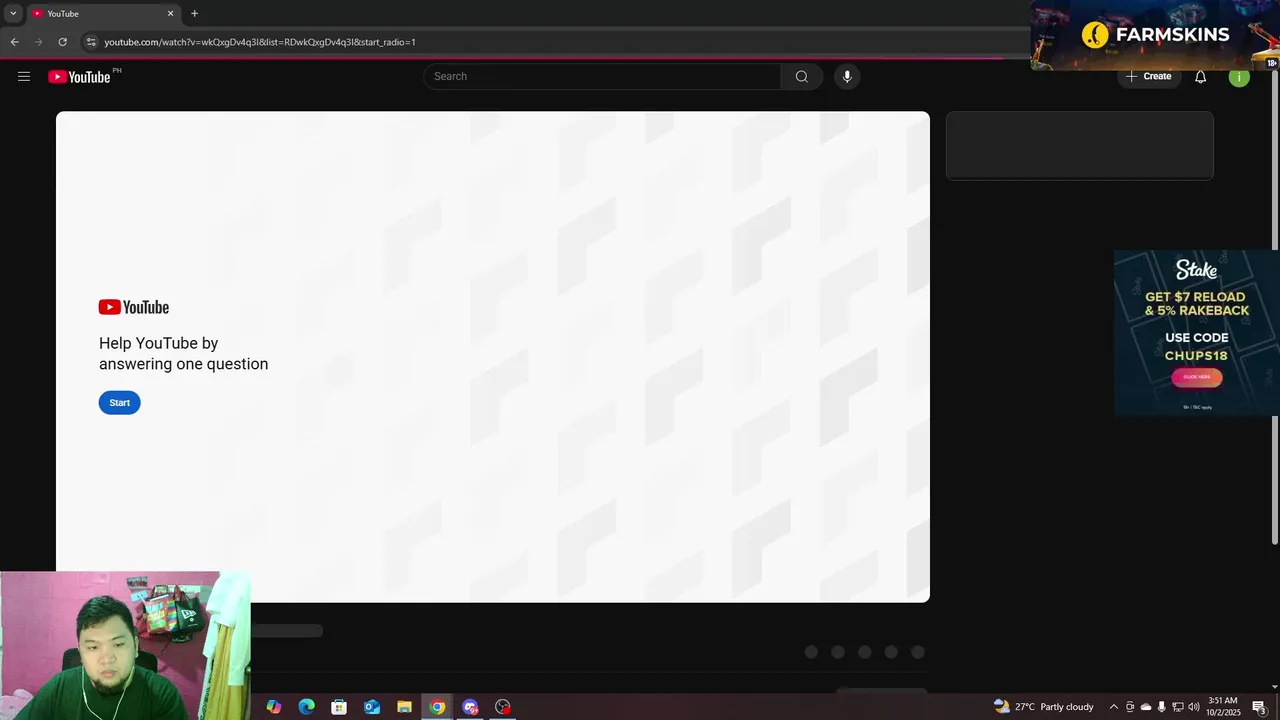Click the YouTube logo in the header
The width and height of the screenshot is (1280, 720).
[79, 77]
